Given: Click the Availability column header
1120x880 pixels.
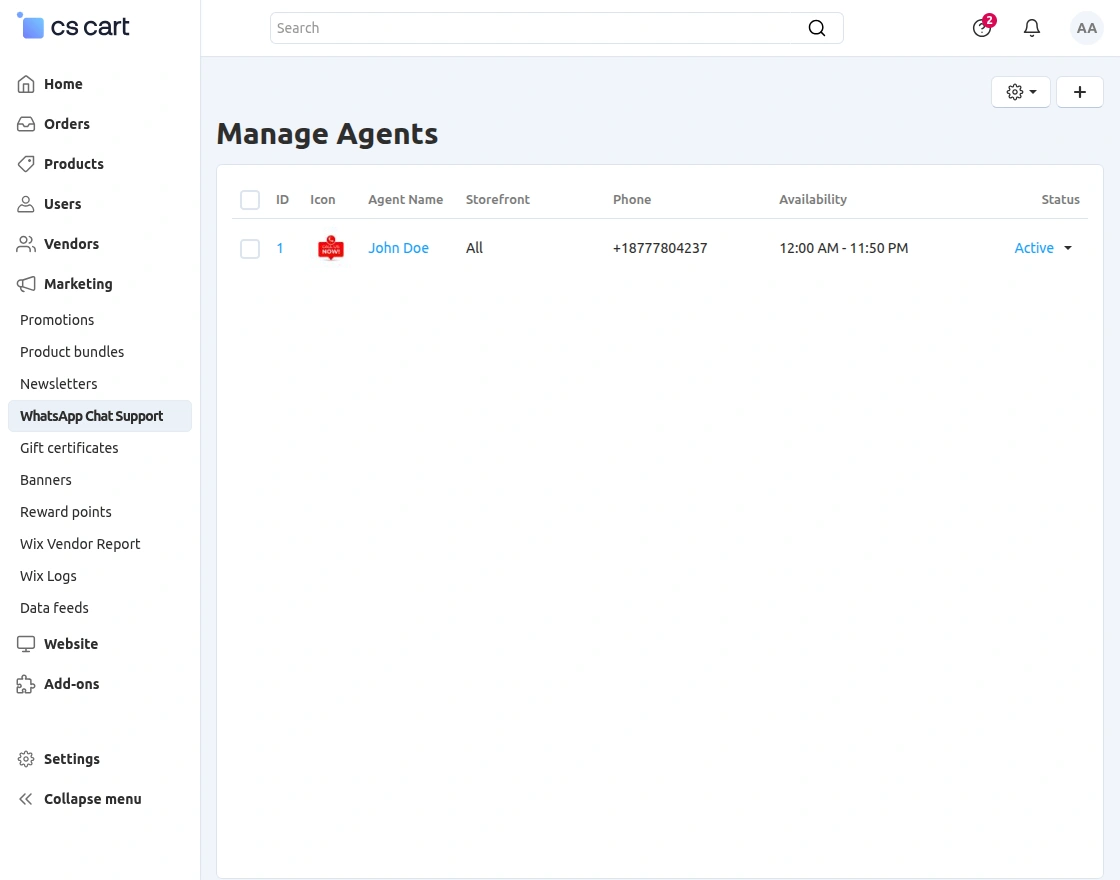Looking at the screenshot, I should (813, 199).
